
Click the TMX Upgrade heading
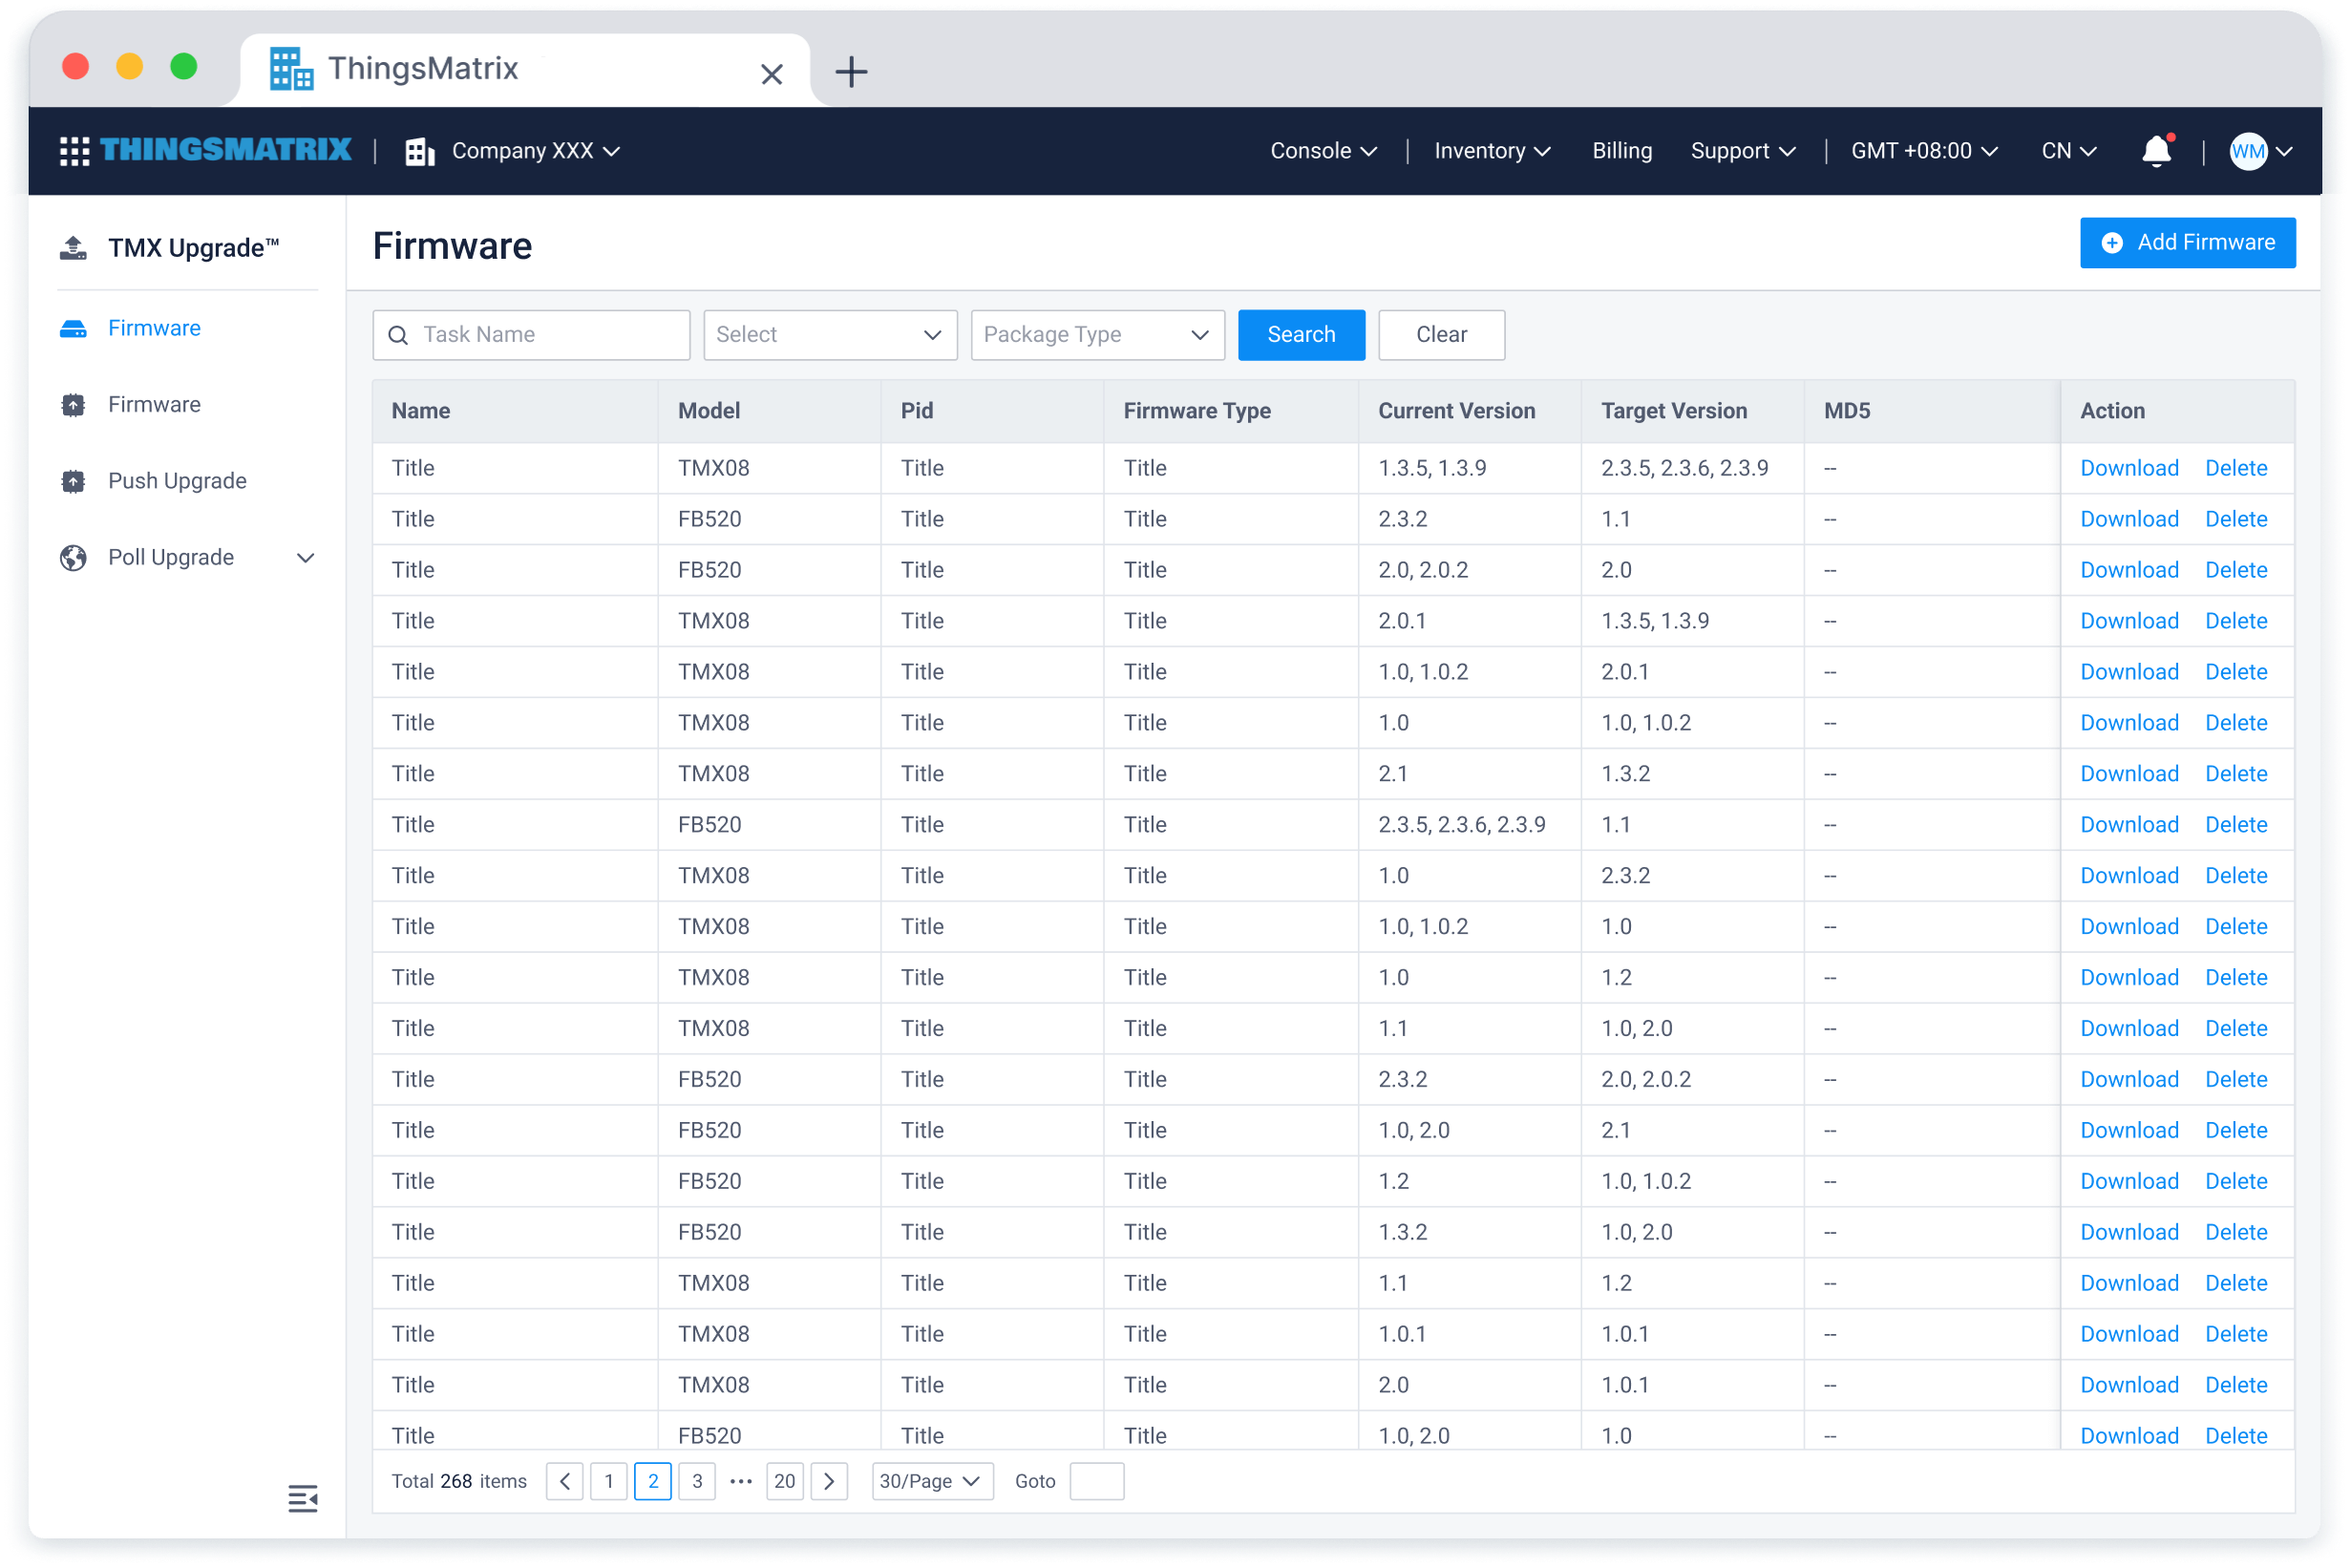click(193, 248)
